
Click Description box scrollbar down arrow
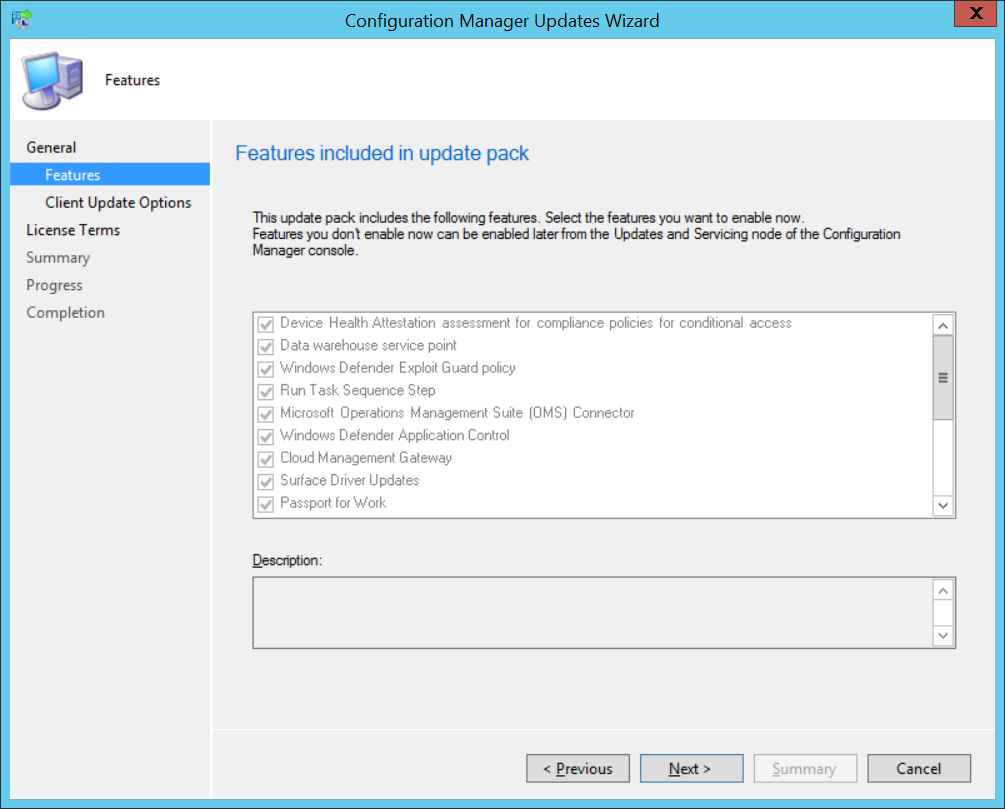click(943, 635)
